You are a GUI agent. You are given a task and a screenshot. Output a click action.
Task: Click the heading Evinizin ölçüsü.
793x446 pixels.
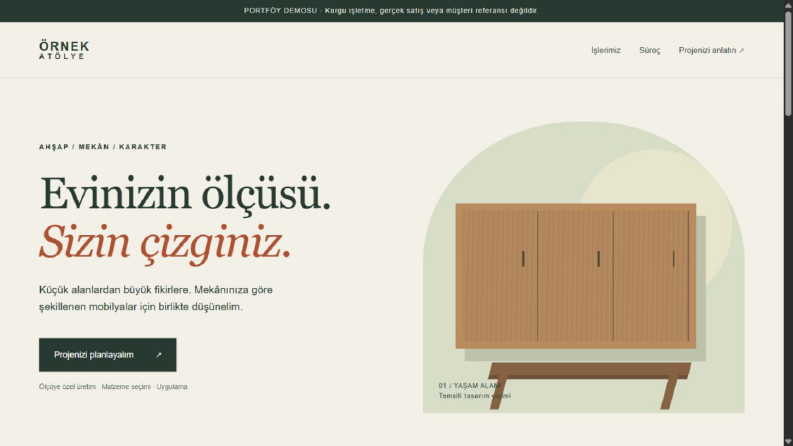tap(185, 194)
